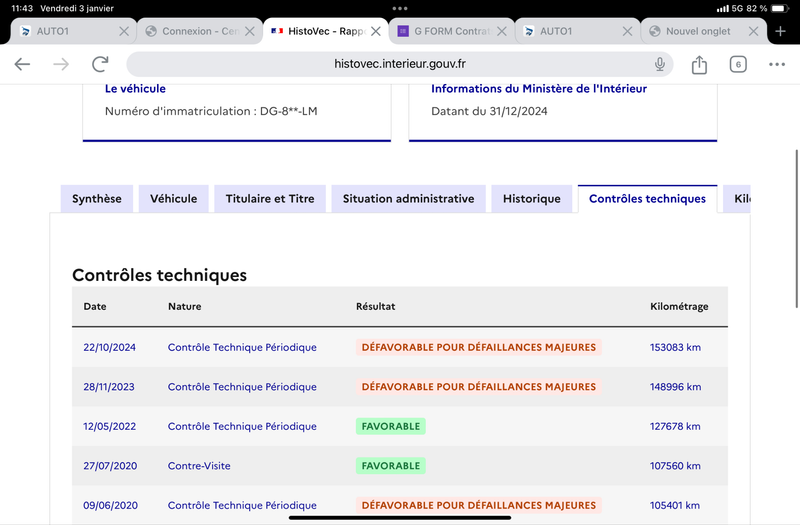Click the 12/05/2022 date cell

click(110, 427)
